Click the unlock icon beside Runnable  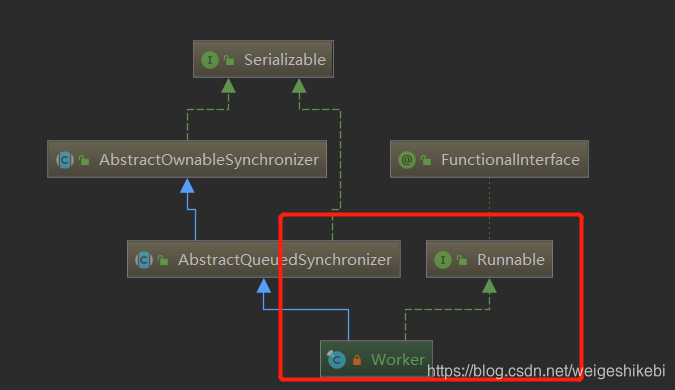[x=462, y=260]
